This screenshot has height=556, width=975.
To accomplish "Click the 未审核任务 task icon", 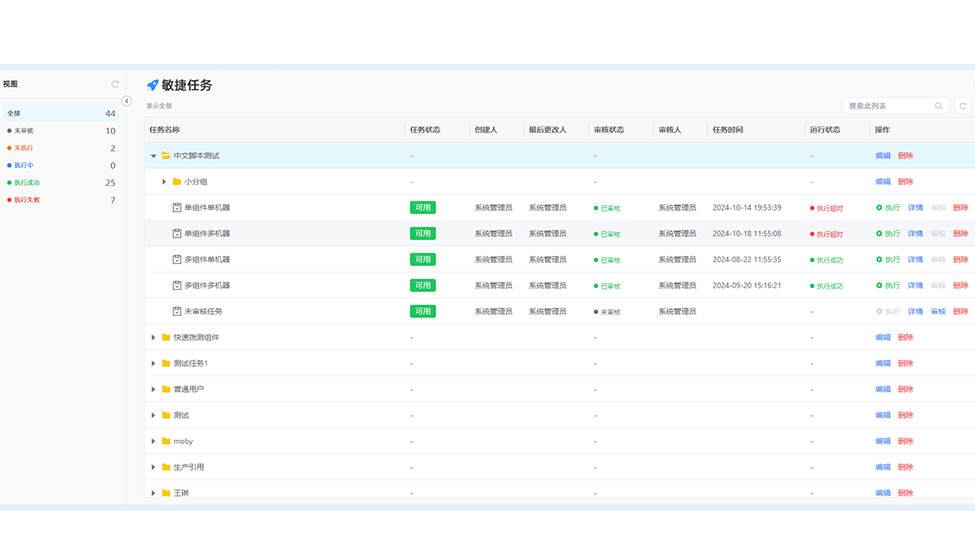I will pyautogui.click(x=177, y=311).
